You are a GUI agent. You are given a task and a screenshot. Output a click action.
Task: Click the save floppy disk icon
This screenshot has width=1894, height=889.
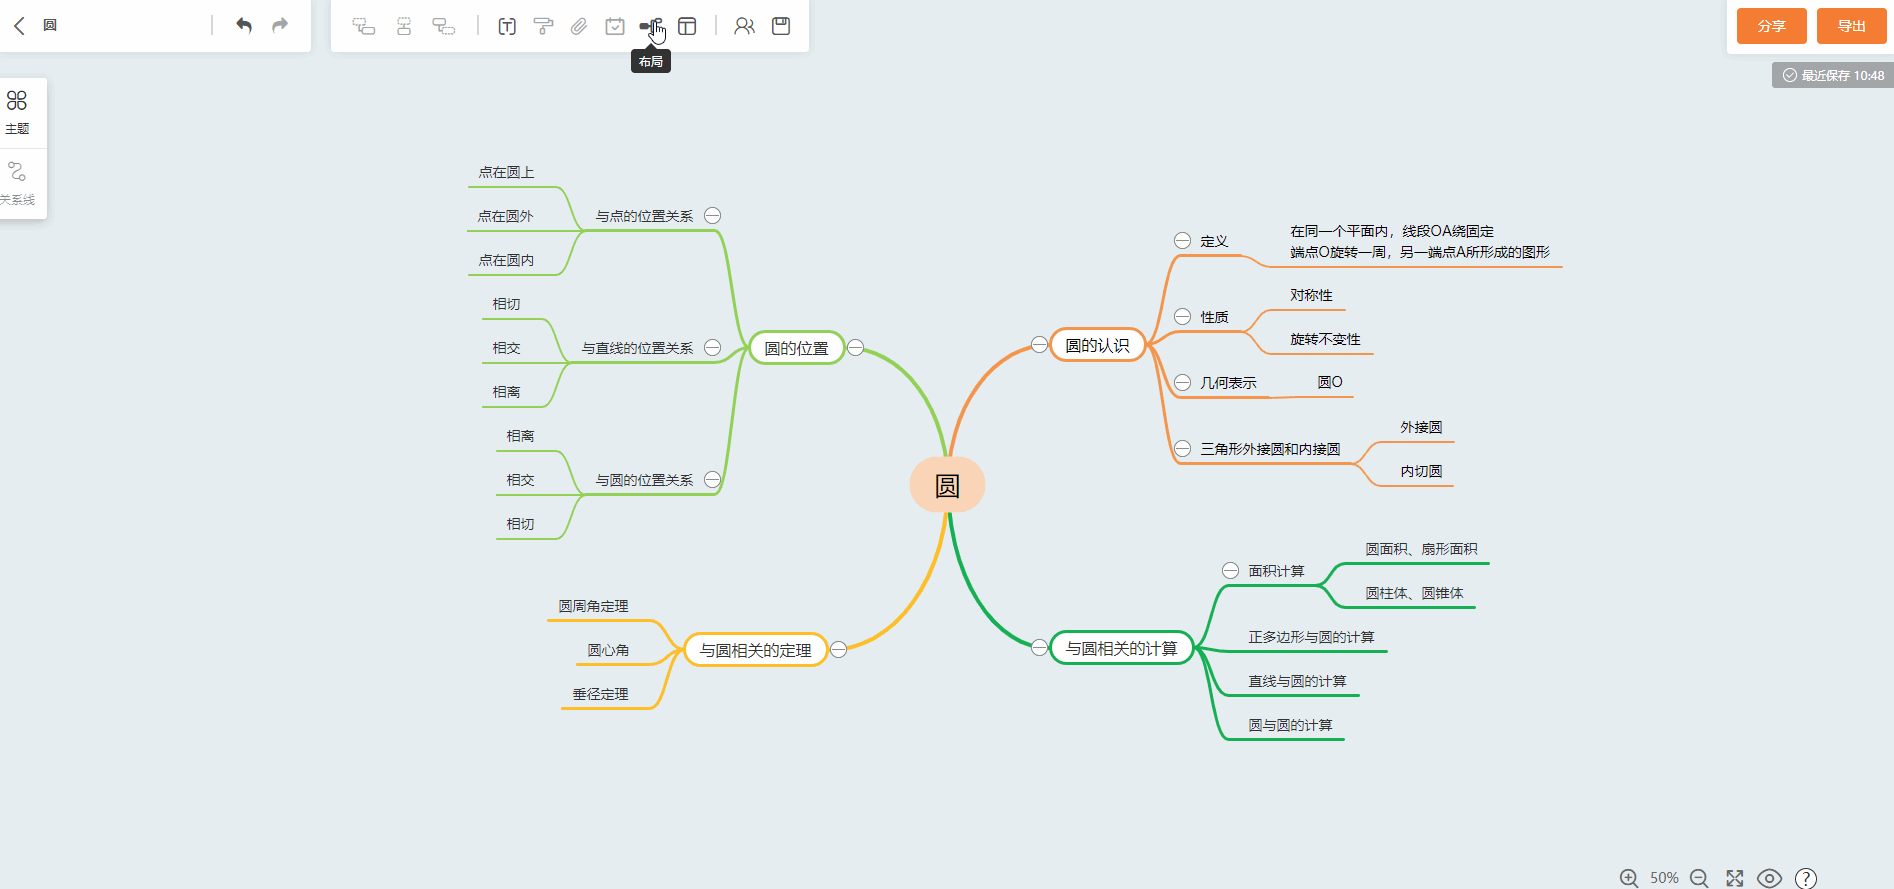point(781,26)
